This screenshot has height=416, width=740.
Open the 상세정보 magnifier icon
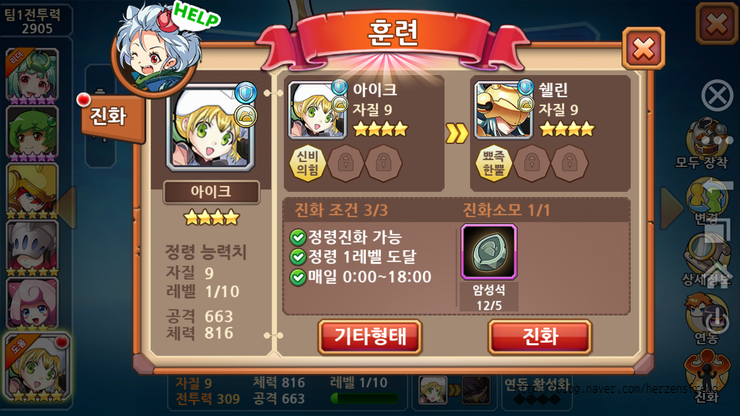tap(706, 261)
